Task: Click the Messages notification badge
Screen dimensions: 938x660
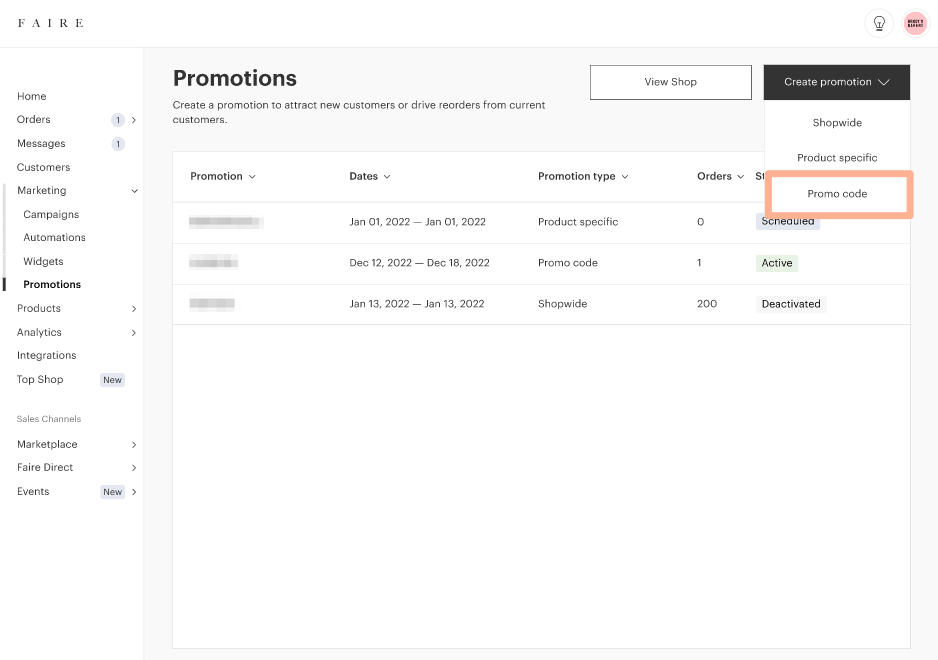Action: coord(118,144)
